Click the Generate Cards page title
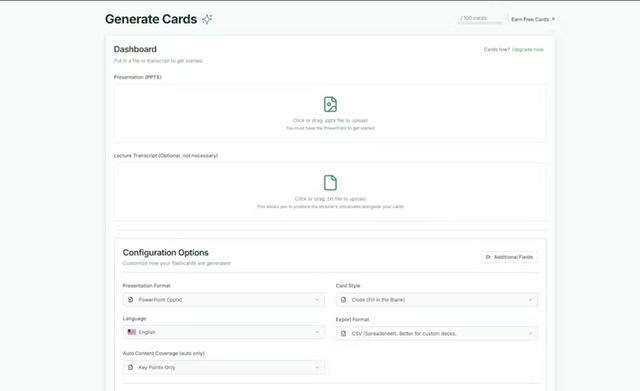The width and height of the screenshot is (640, 391). [151, 19]
